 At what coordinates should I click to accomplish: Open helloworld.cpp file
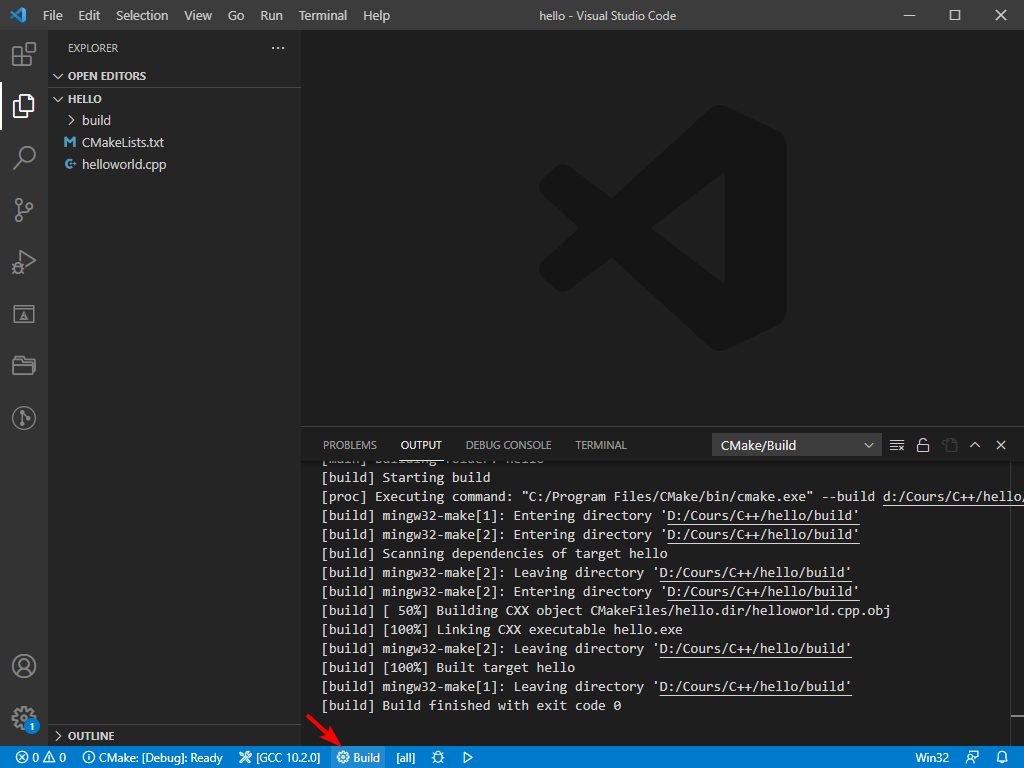coord(174,165)
